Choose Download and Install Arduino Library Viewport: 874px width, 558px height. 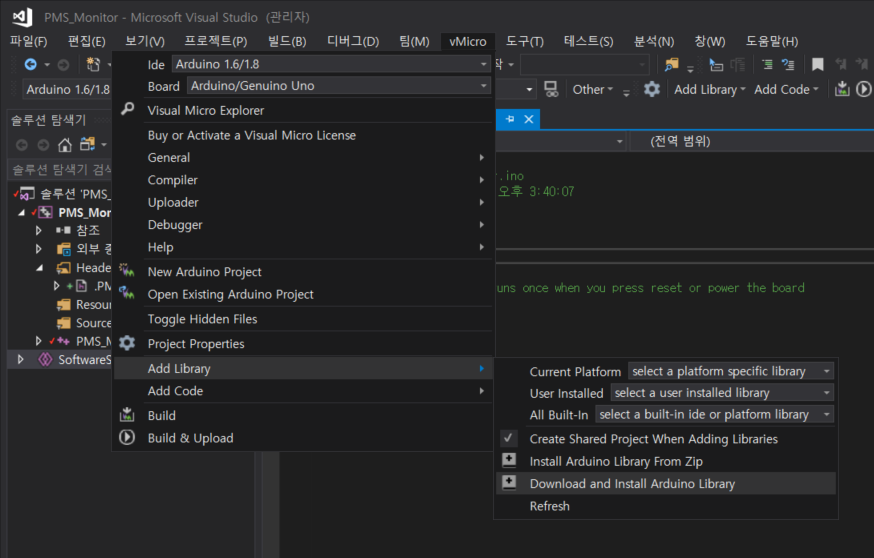pyautogui.click(x=667, y=483)
